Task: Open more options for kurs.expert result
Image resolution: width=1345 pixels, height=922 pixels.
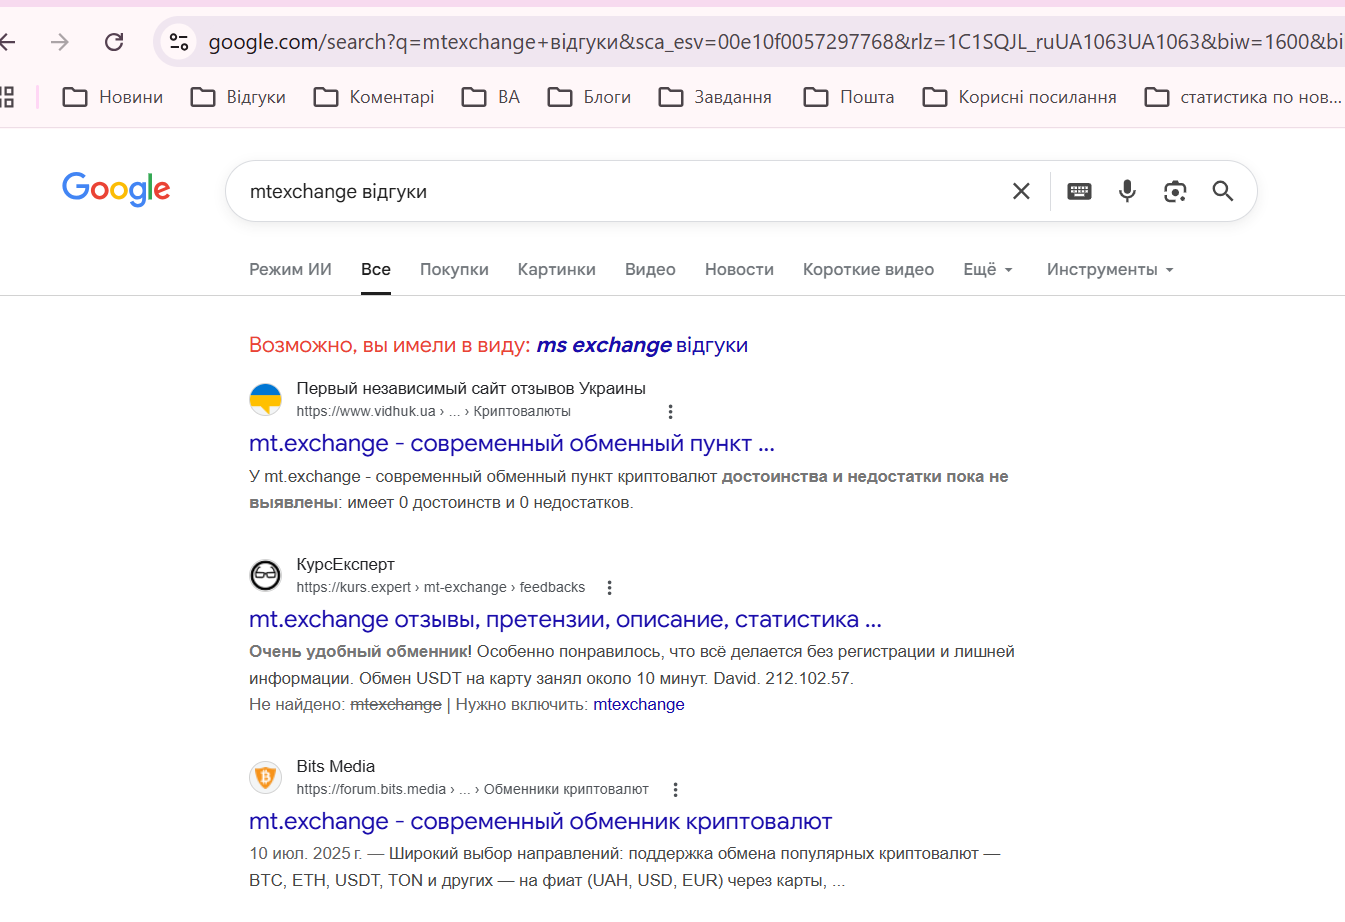Action: tap(609, 588)
